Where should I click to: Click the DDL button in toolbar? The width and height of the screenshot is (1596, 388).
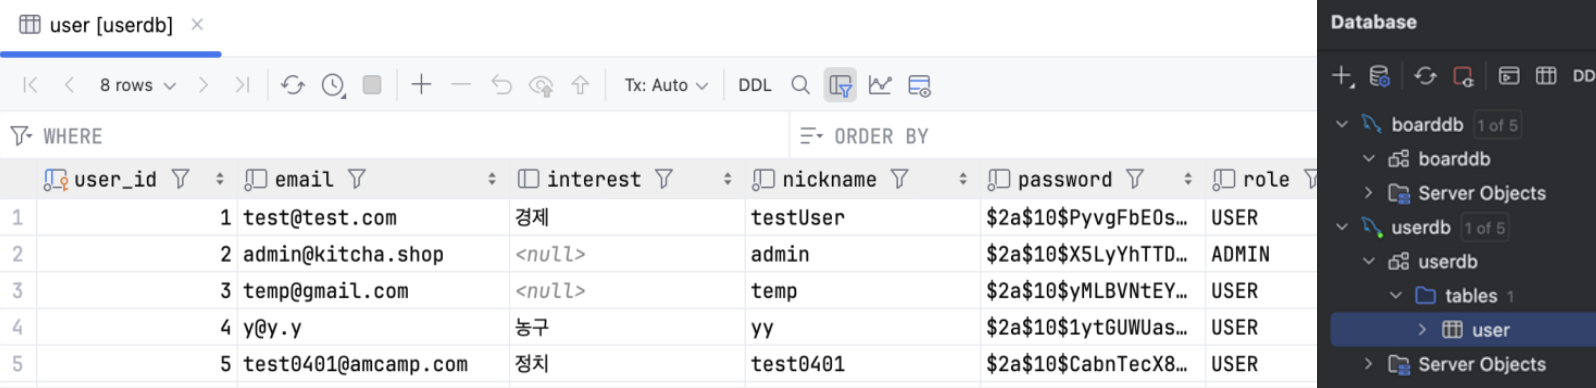[755, 85]
